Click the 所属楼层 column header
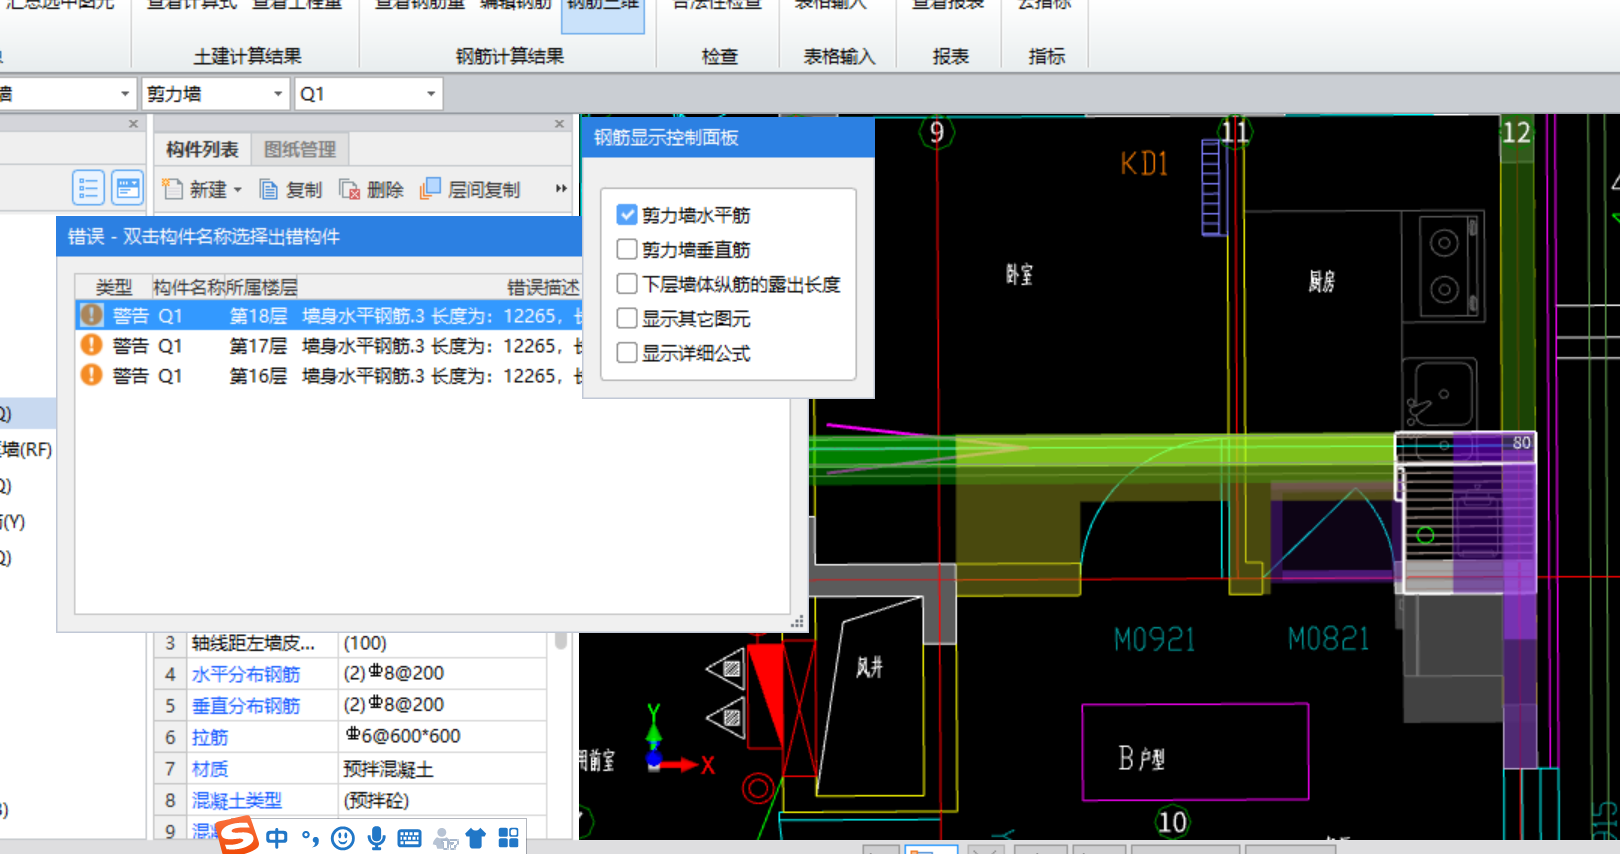 pos(261,287)
